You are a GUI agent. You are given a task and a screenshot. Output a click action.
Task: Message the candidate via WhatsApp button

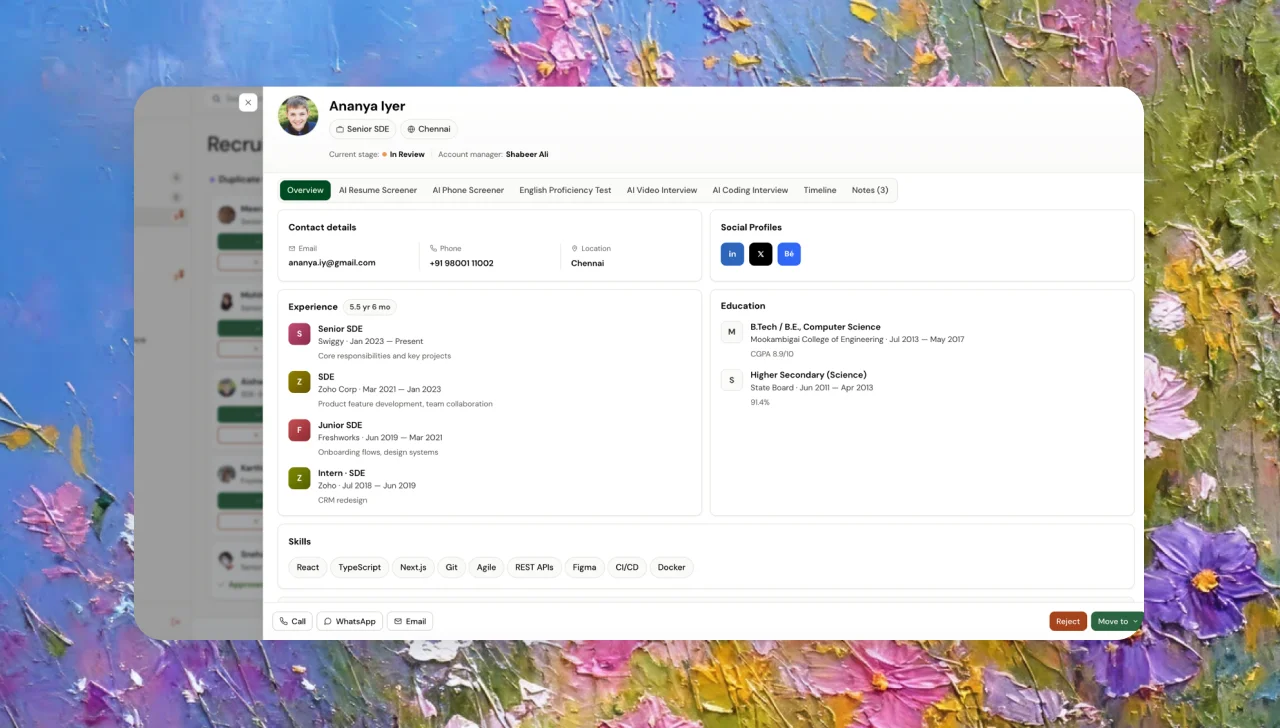point(350,621)
